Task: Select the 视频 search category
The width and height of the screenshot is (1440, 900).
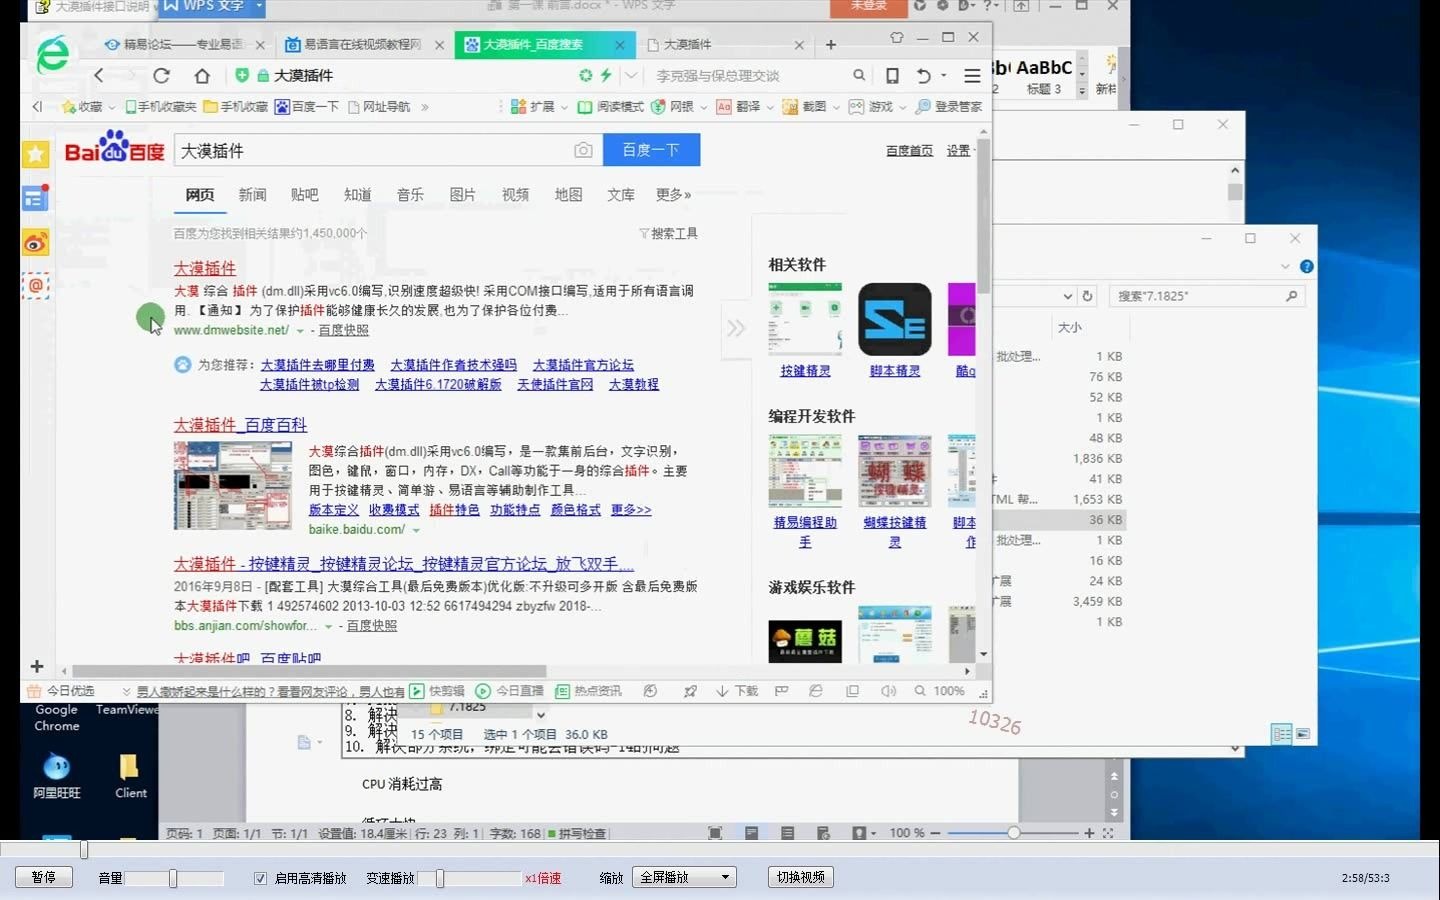Action: [x=515, y=195]
